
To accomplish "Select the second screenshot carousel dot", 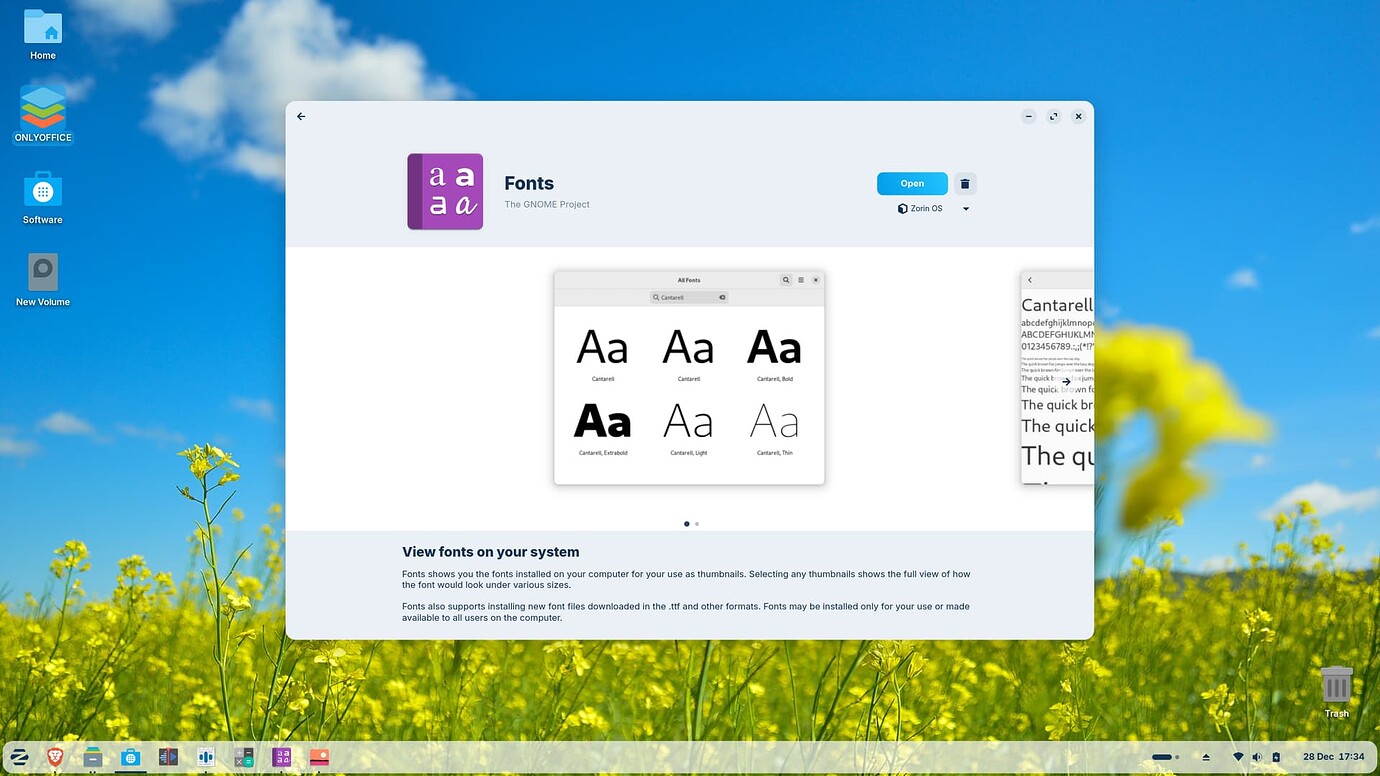I will [x=696, y=523].
